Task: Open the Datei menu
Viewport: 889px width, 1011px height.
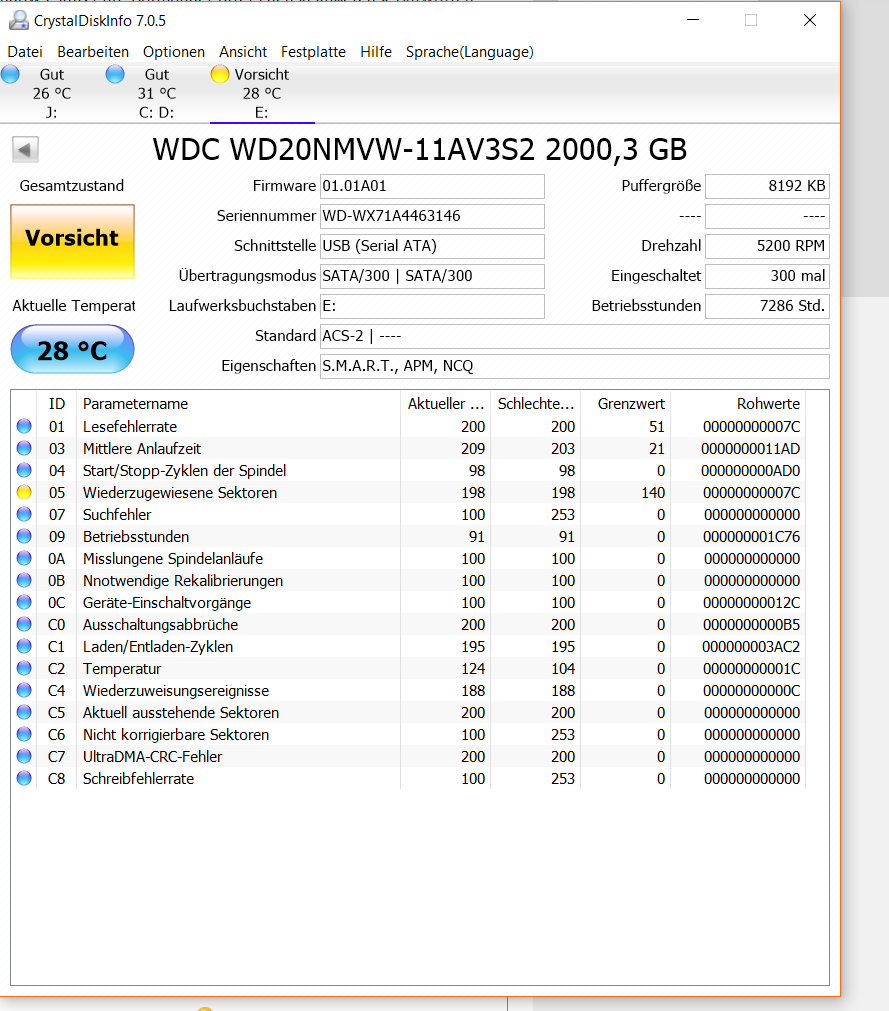Action: [x=25, y=52]
